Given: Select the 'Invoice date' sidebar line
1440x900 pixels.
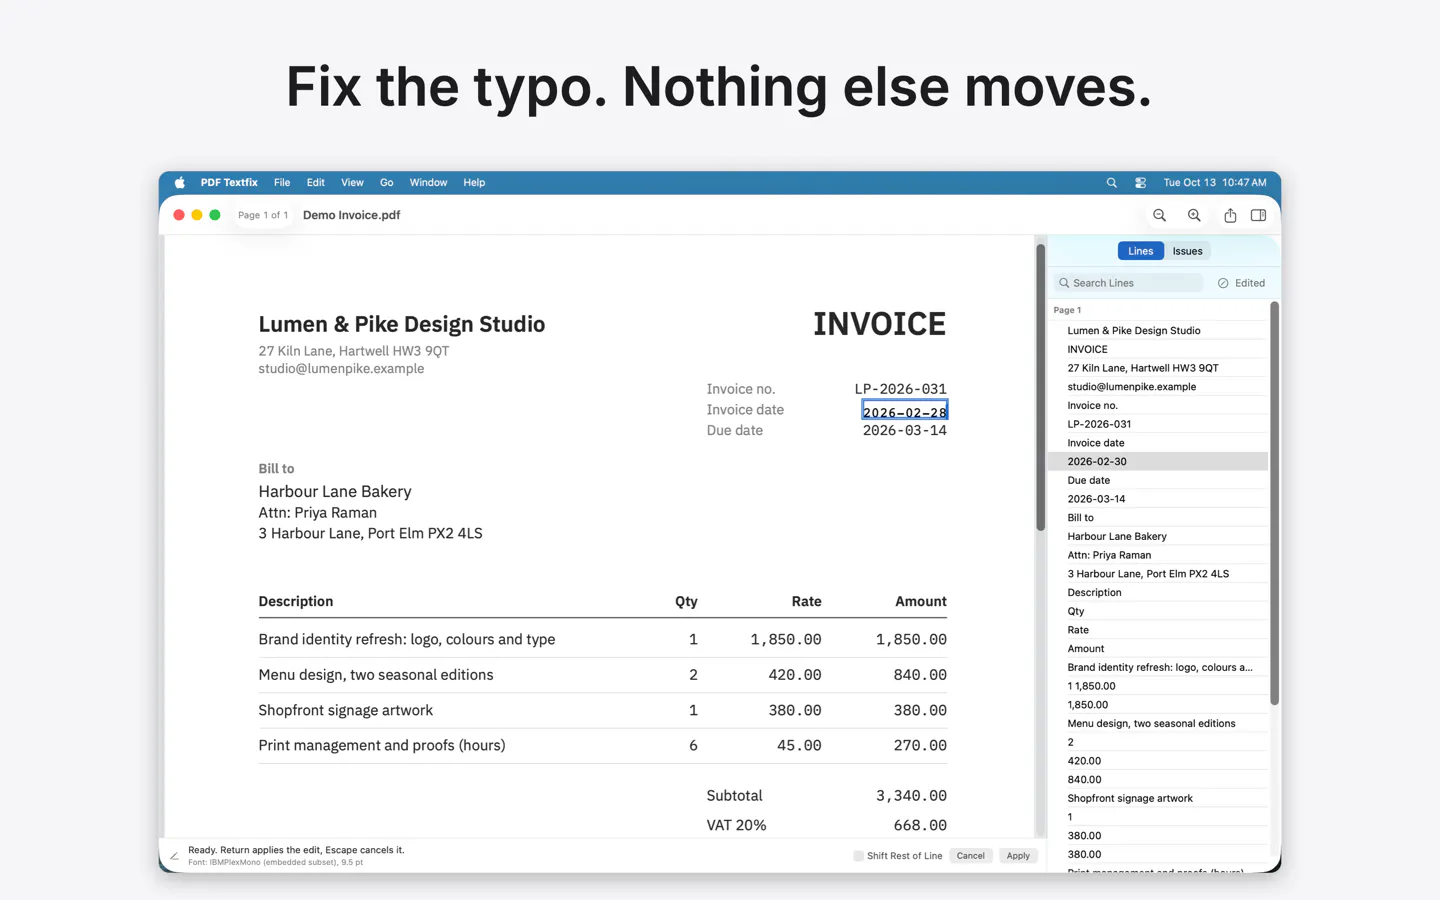Looking at the screenshot, I should click(1158, 443).
